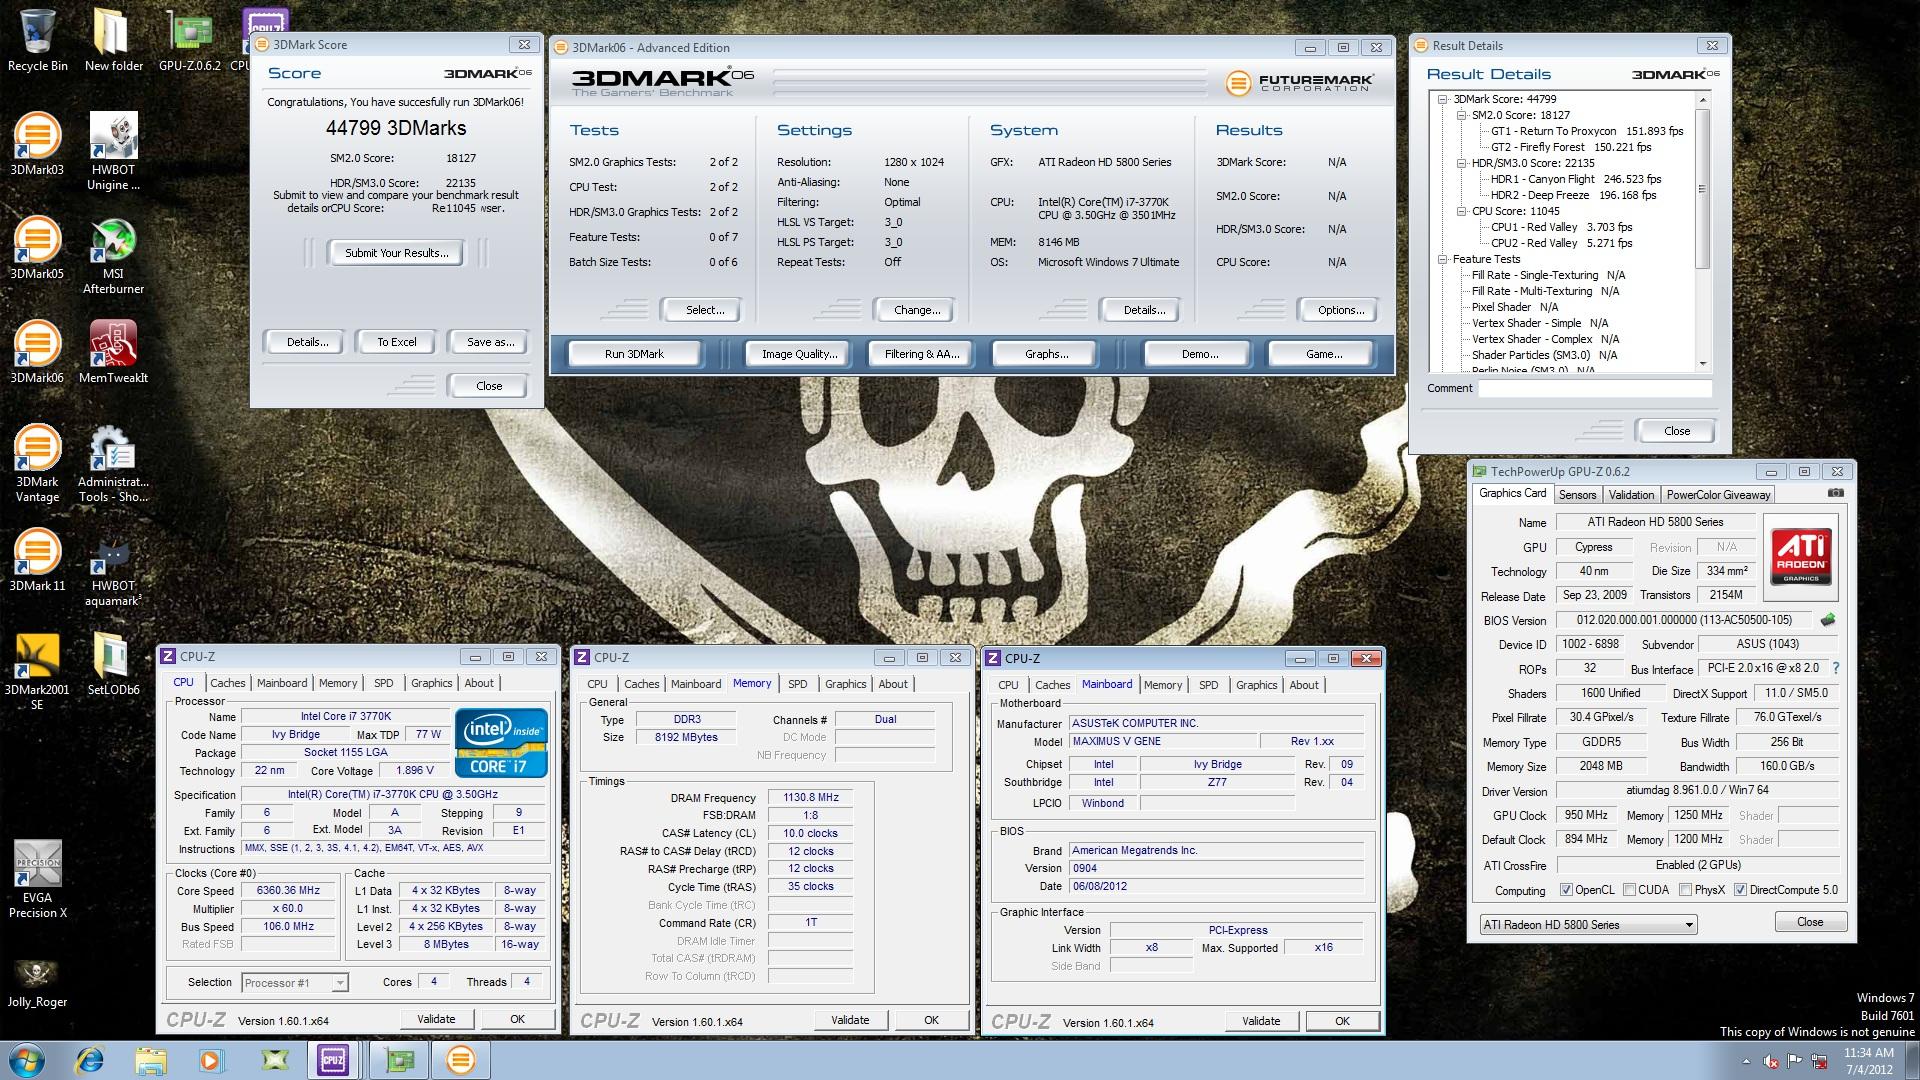
Task: Click the Filtering & AA button
Action: coord(921,354)
